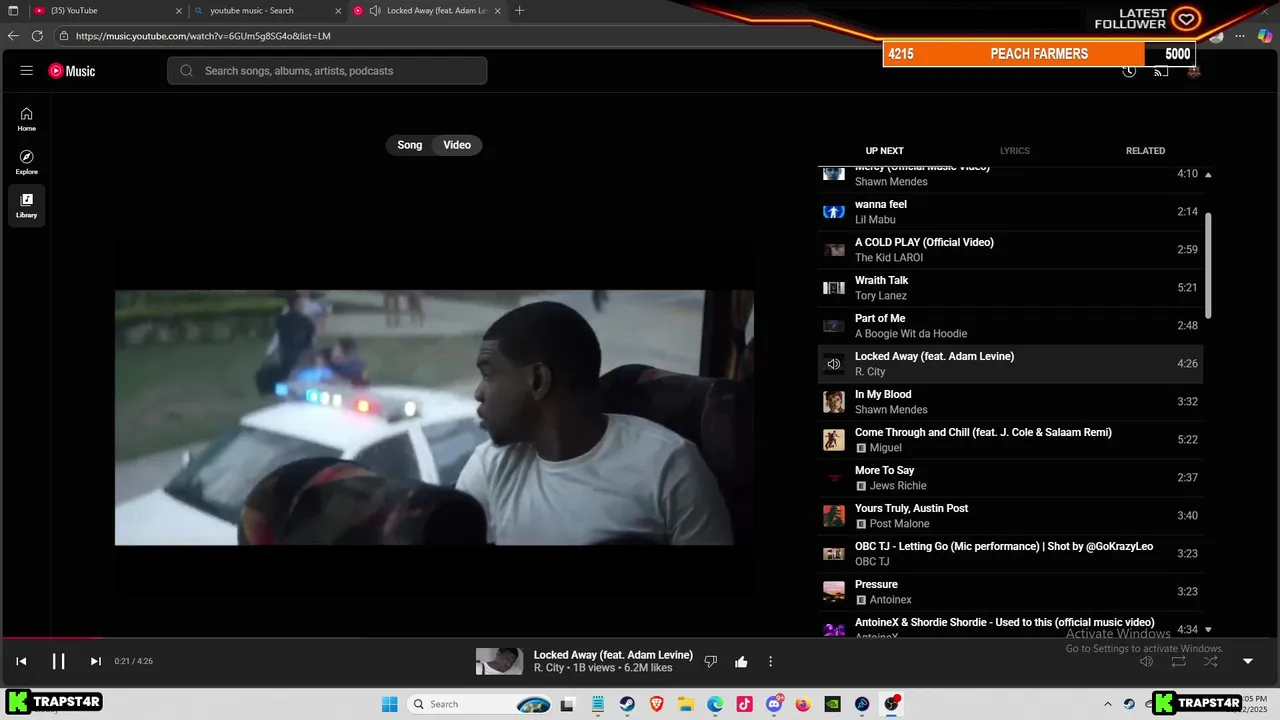Image resolution: width=1280 pixels, height=720 pixels.
Task: Skip to previous track
Action: pyautogui.click(x=21, y=661)
